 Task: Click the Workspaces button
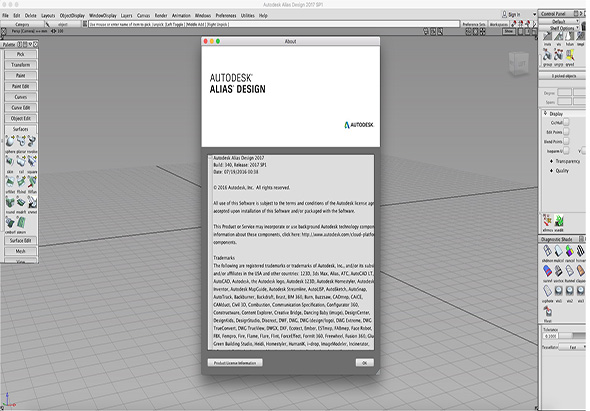pos(499,24)
